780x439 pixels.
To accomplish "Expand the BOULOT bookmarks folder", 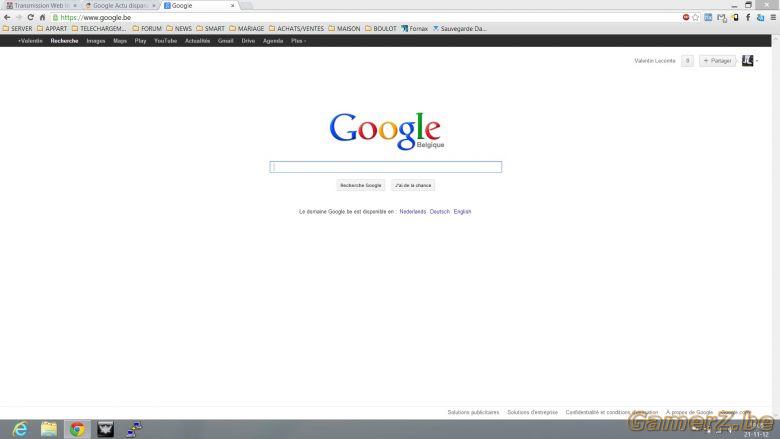I will pos(381,29).
